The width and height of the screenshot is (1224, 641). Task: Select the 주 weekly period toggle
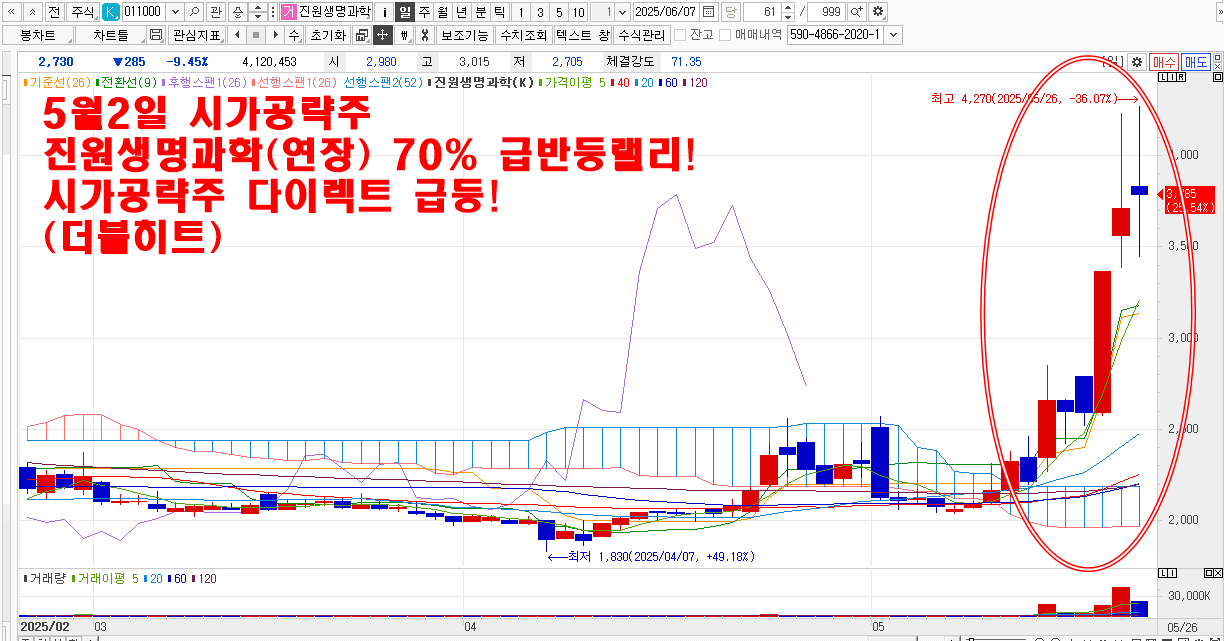click(x=424, y=12)
